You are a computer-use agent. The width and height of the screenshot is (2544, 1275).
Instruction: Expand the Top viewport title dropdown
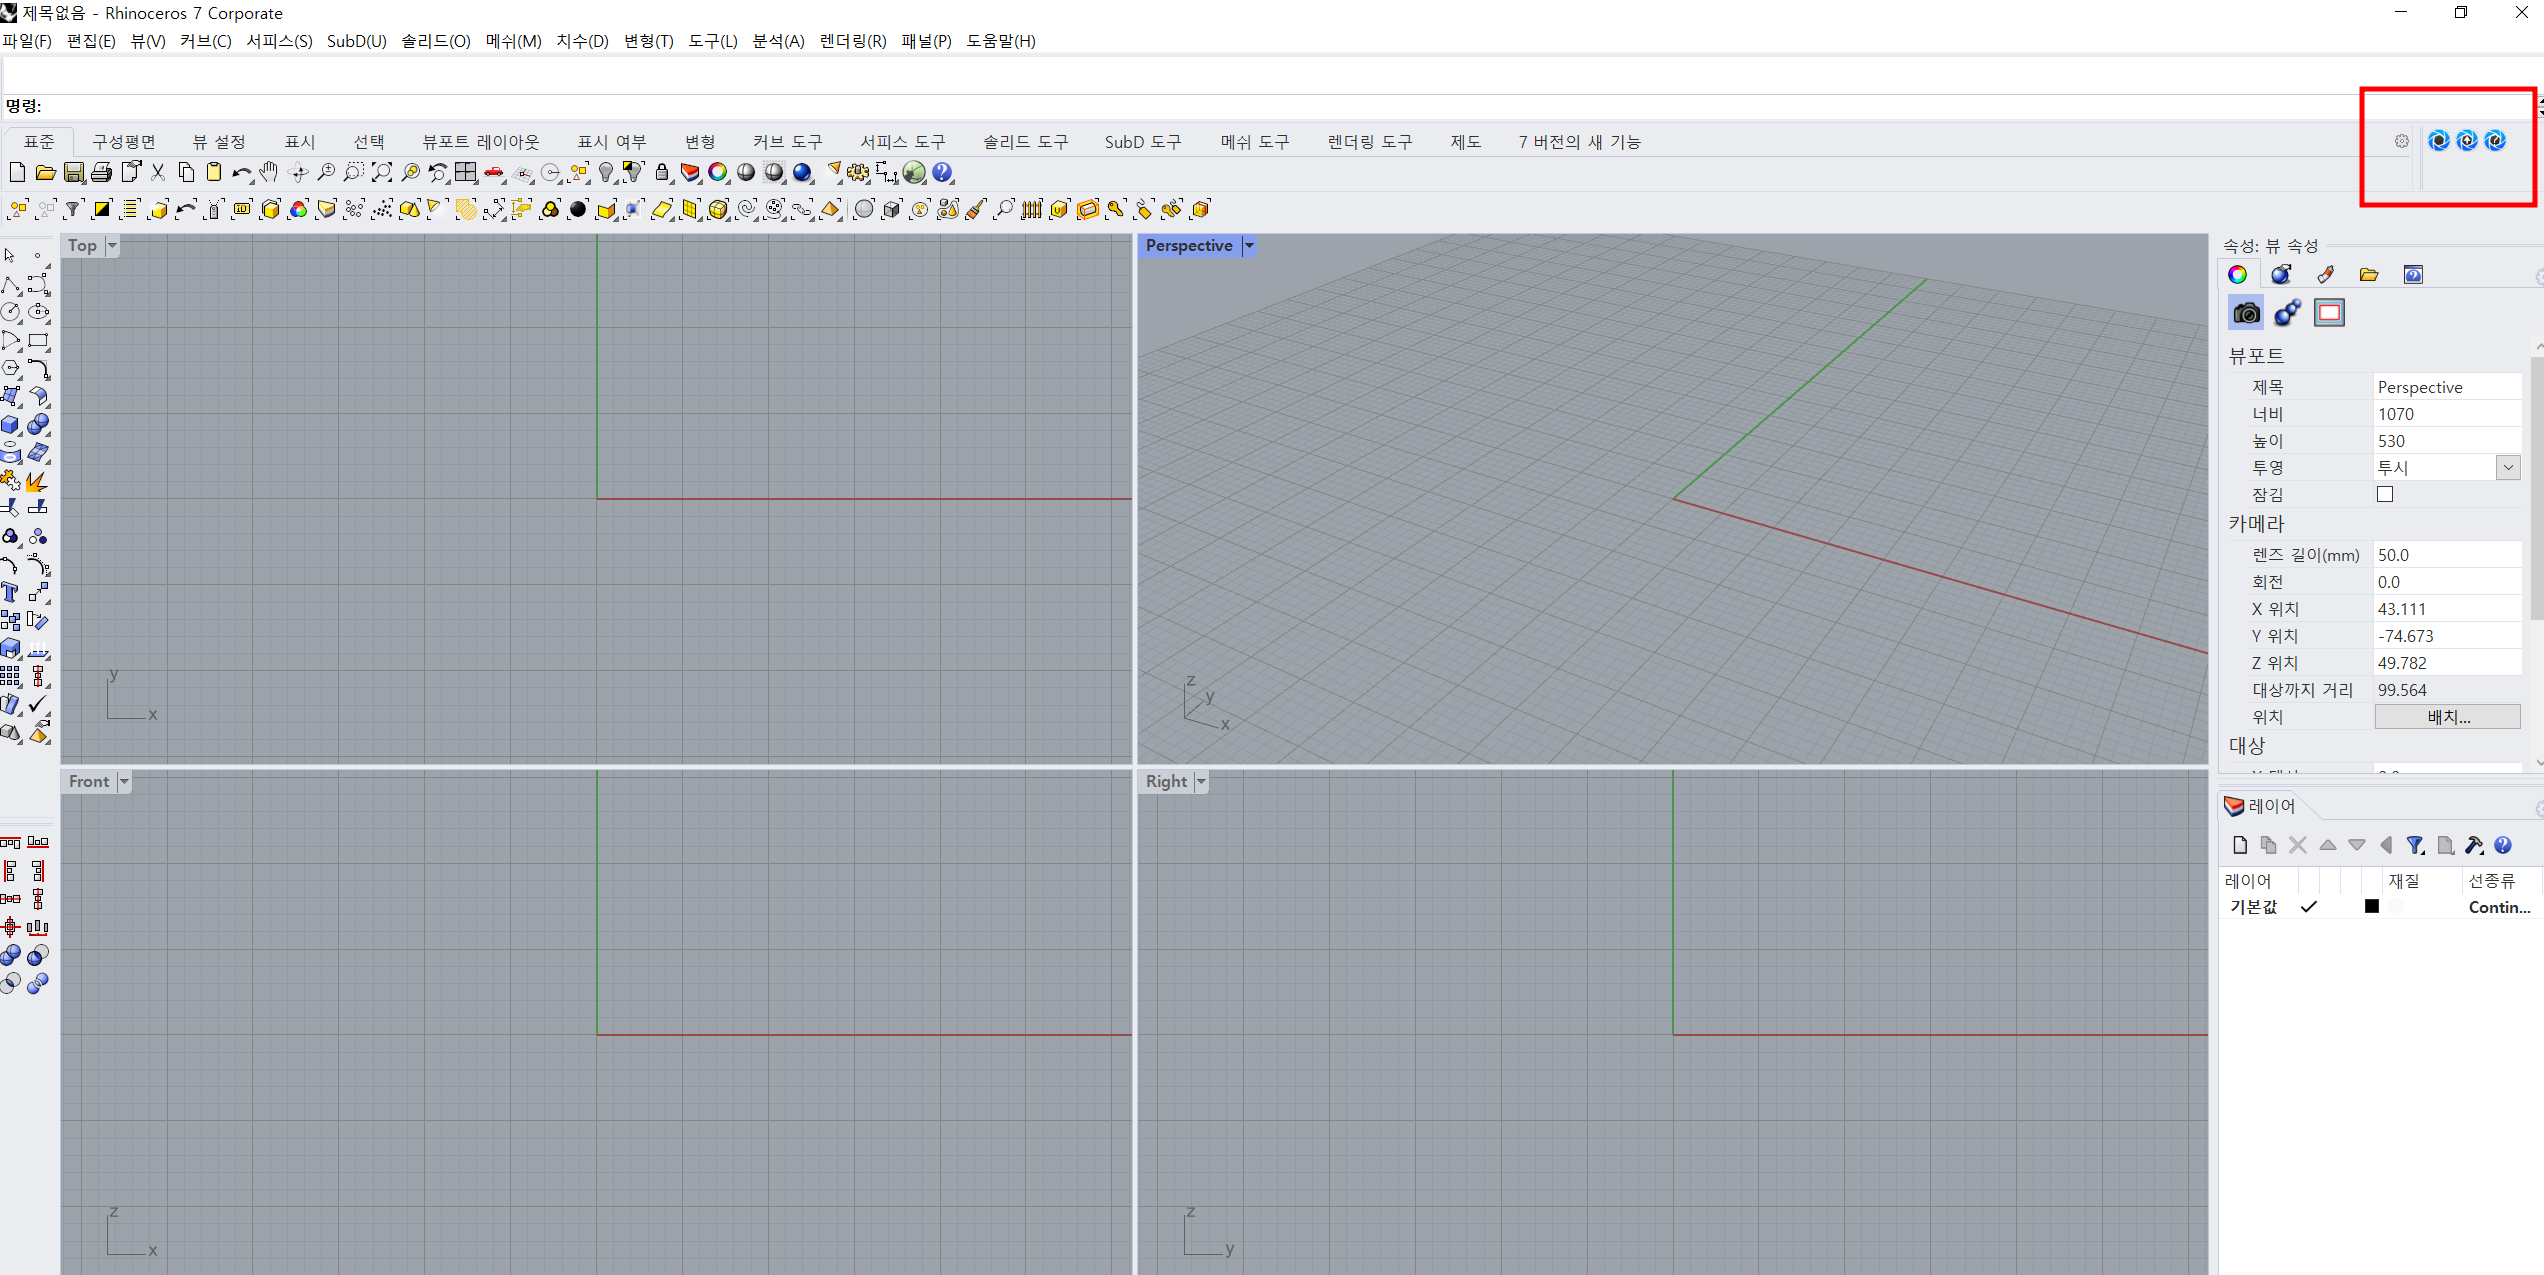pyautogui.click(x=112, y=246)
